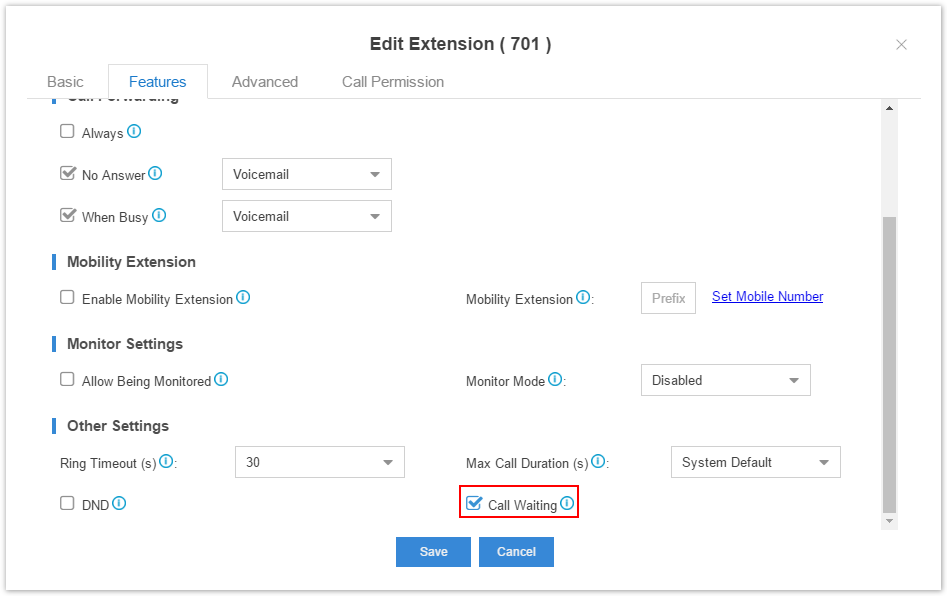The width and height of the screenshot is (947, 596).
Task: Click the Edit Extension ( 701 ) title
Action: [x=460, y=44]
